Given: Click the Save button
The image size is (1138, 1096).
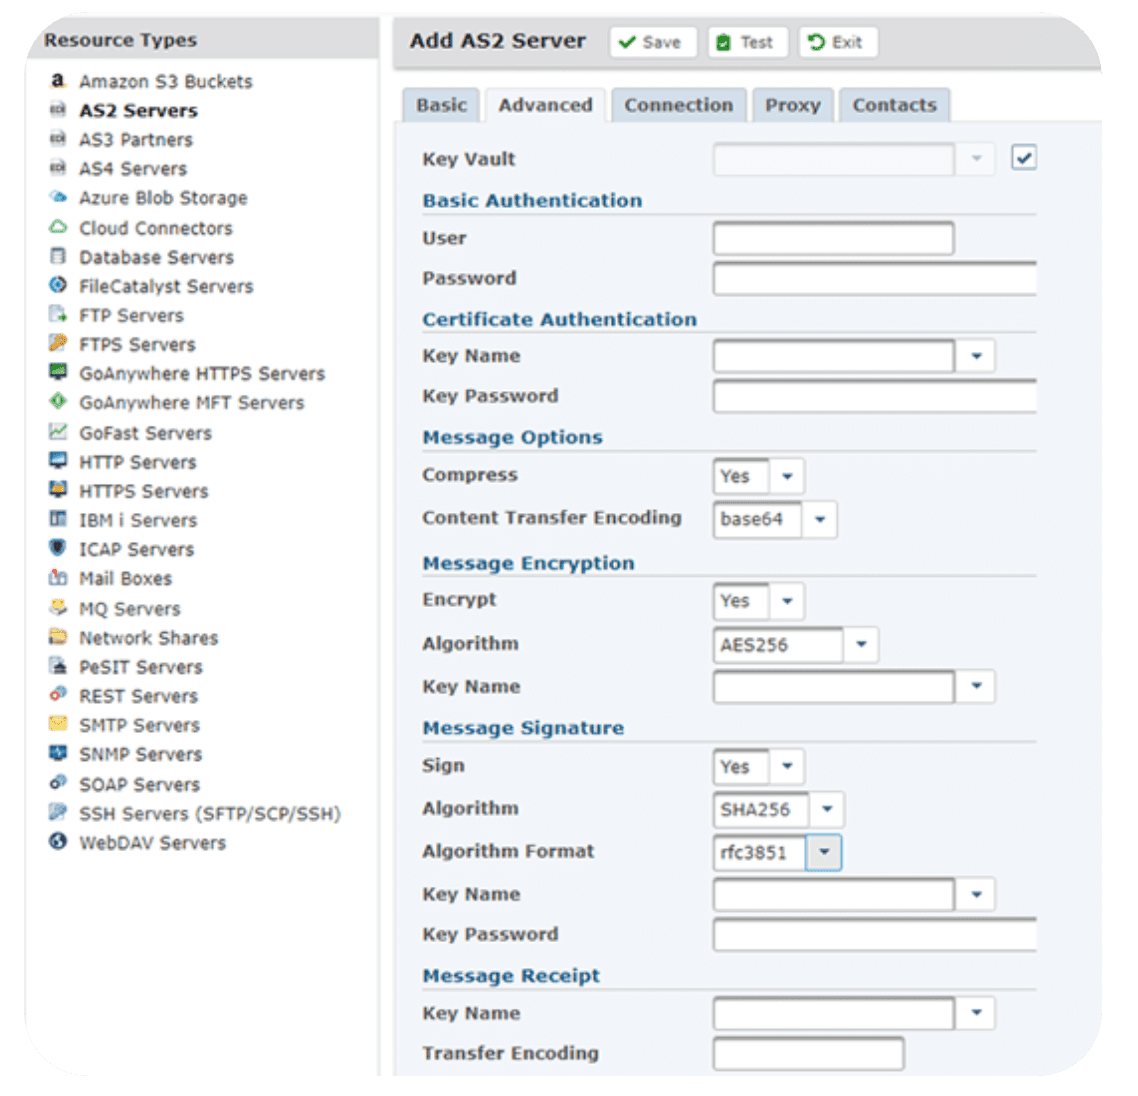Looking at the screenshot, I should point(652,42).
